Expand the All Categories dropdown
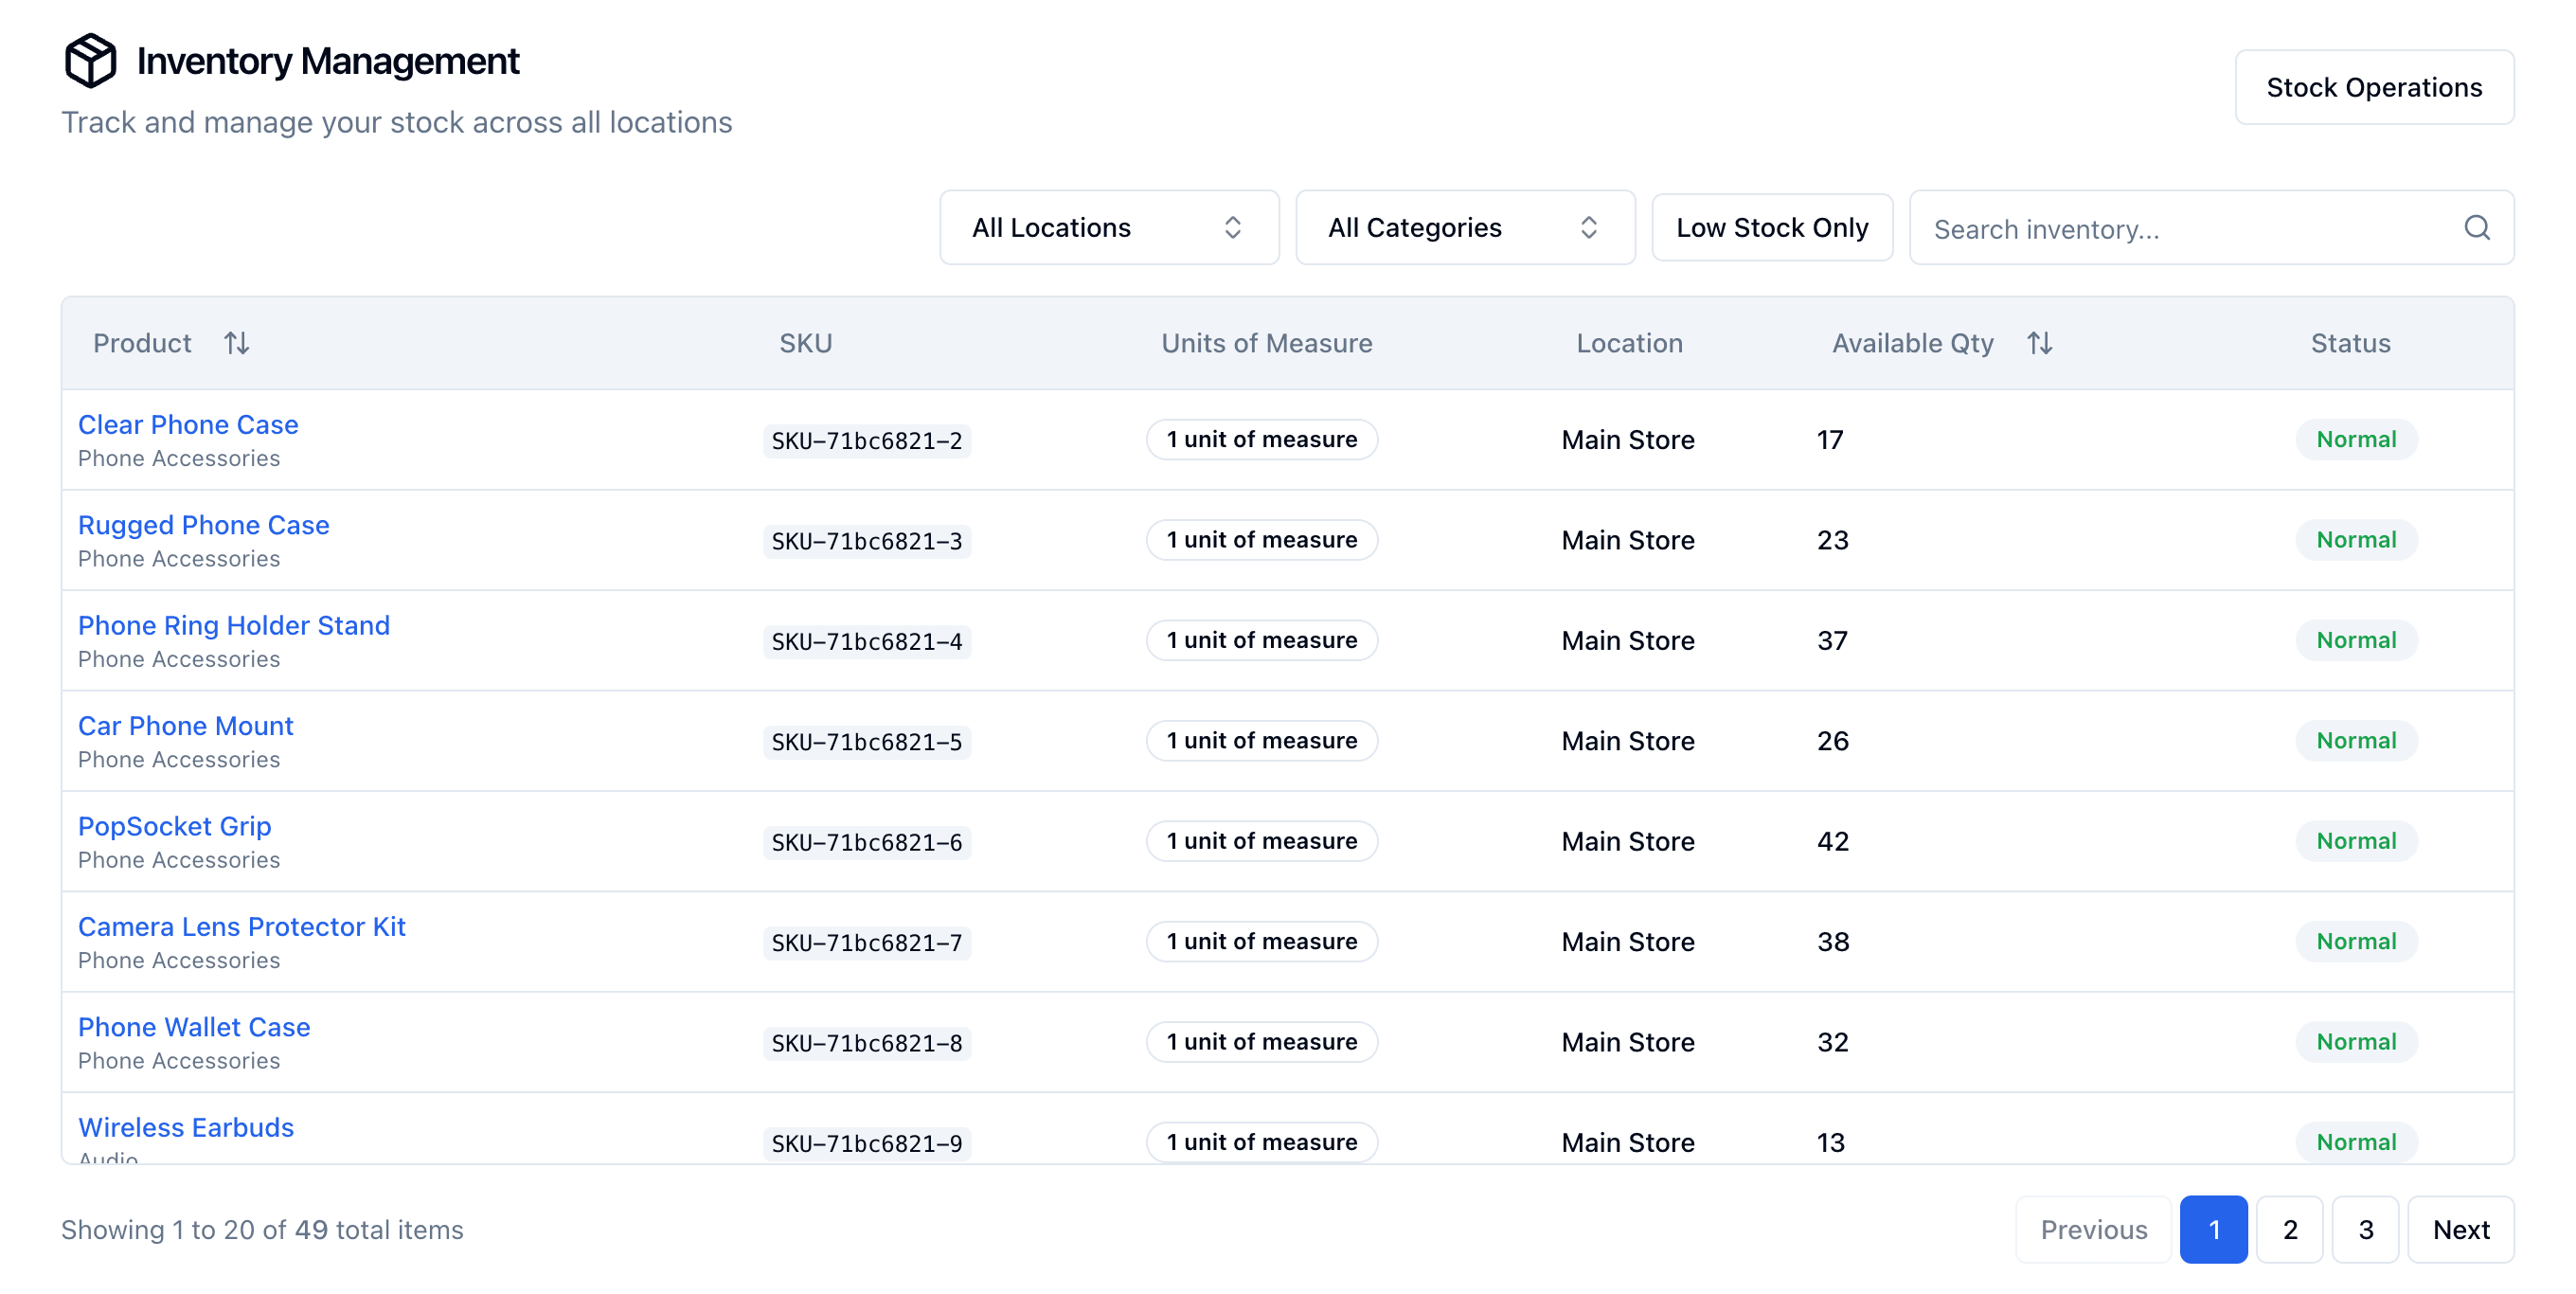Screen dimensions: 2576x1294 click(x=1465, y=227)
